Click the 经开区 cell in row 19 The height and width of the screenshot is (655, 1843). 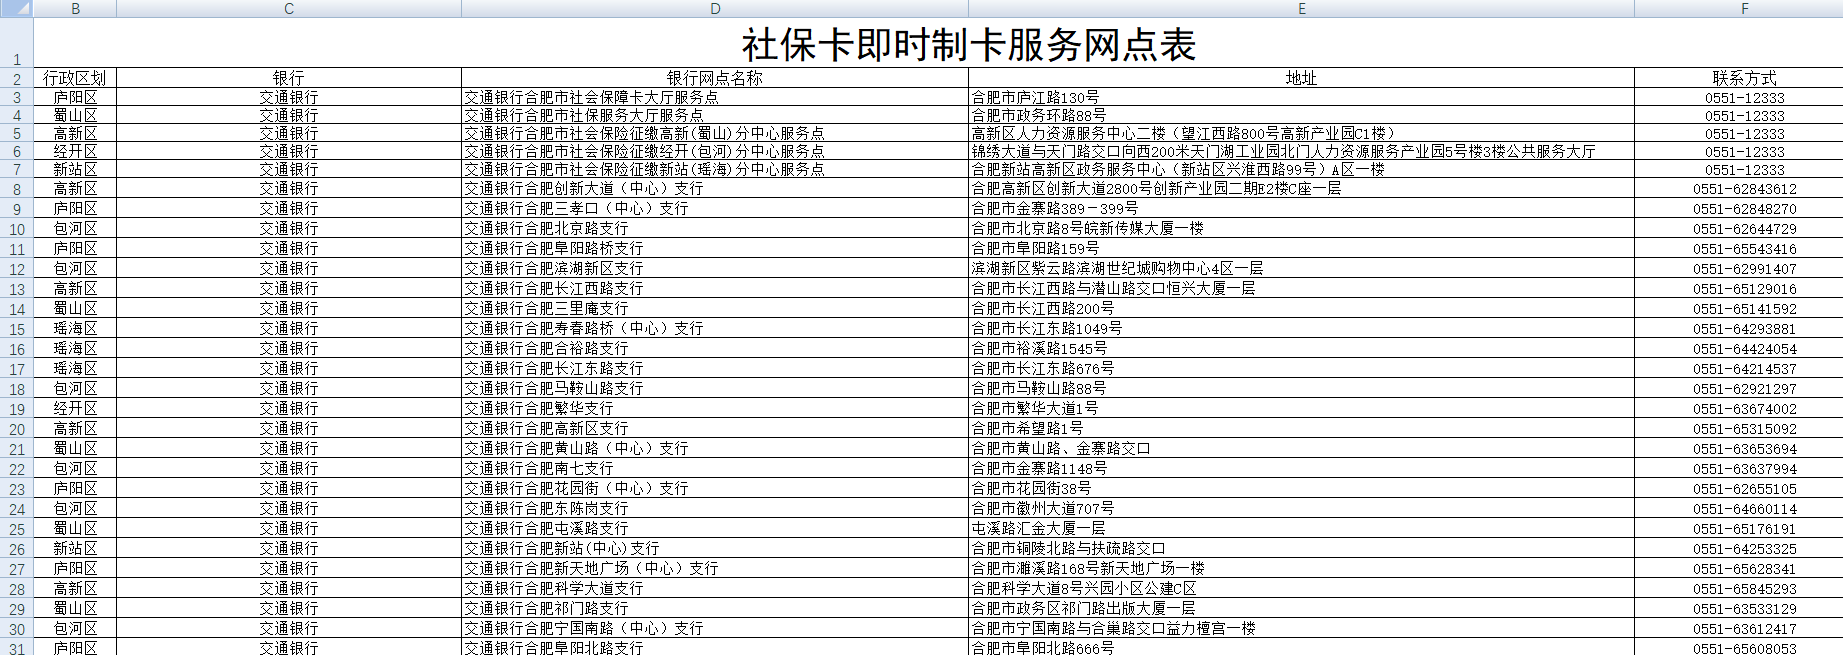tap(75, 408)
